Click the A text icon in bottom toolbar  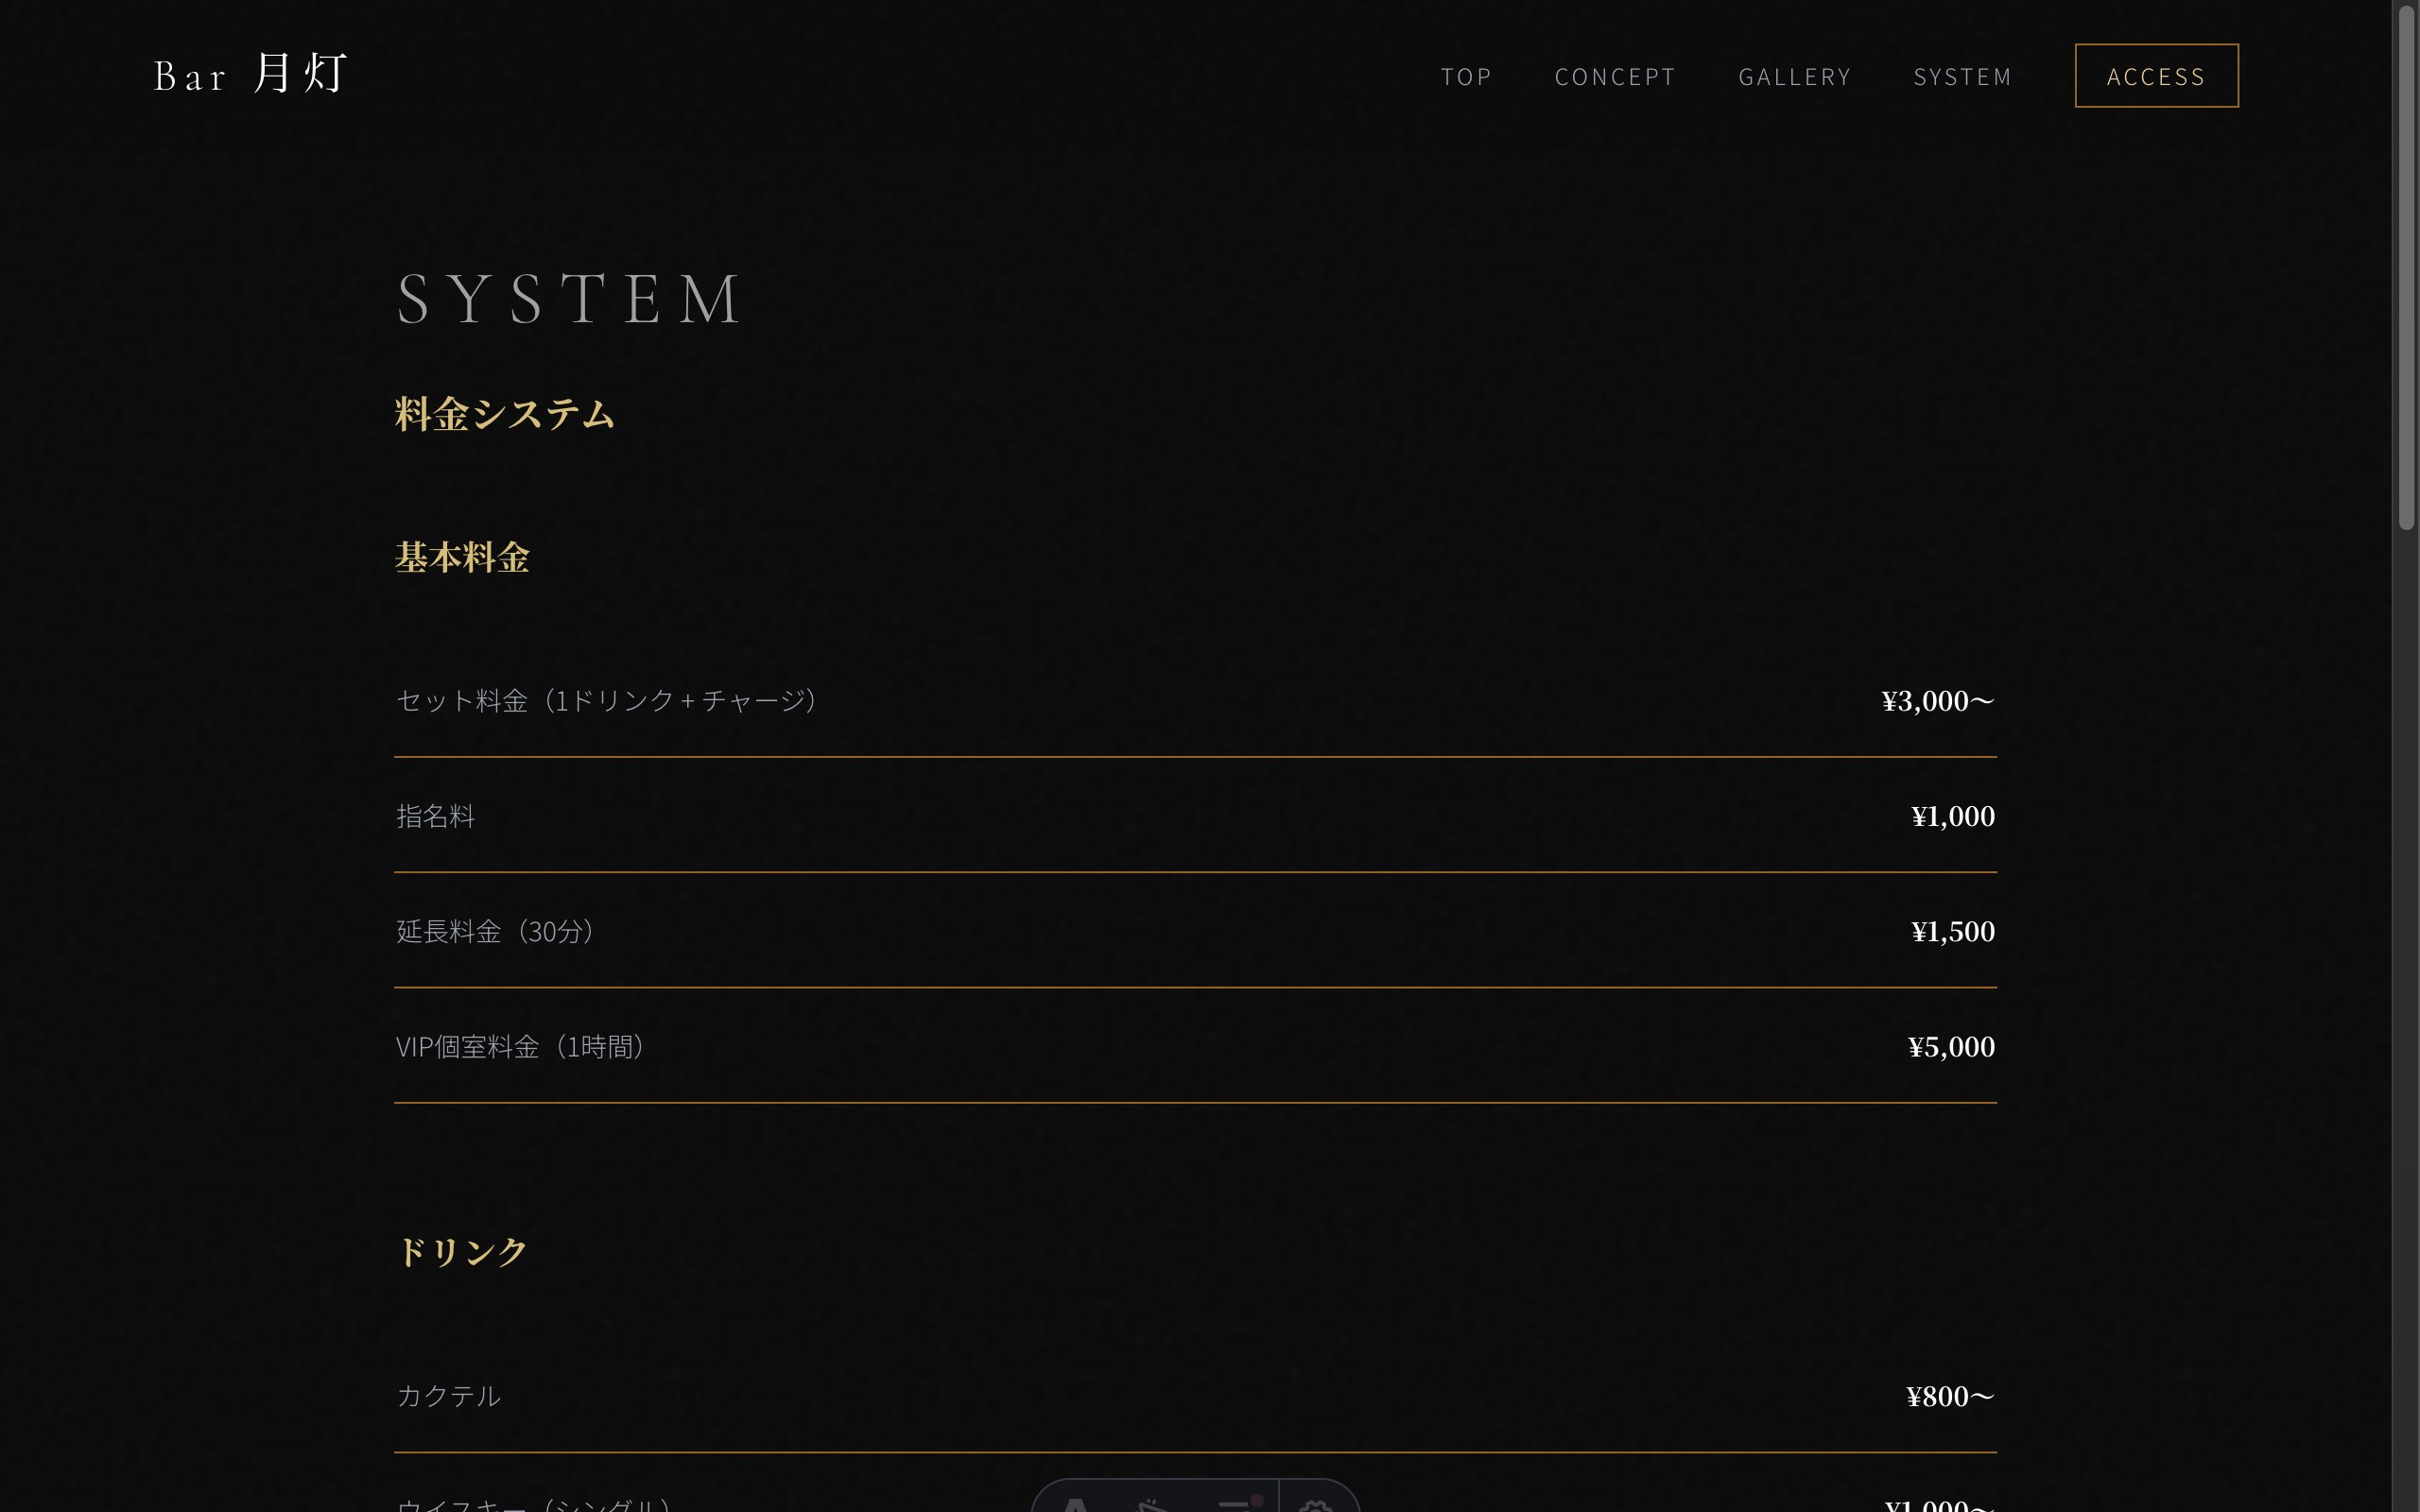coord(1076,1503)
